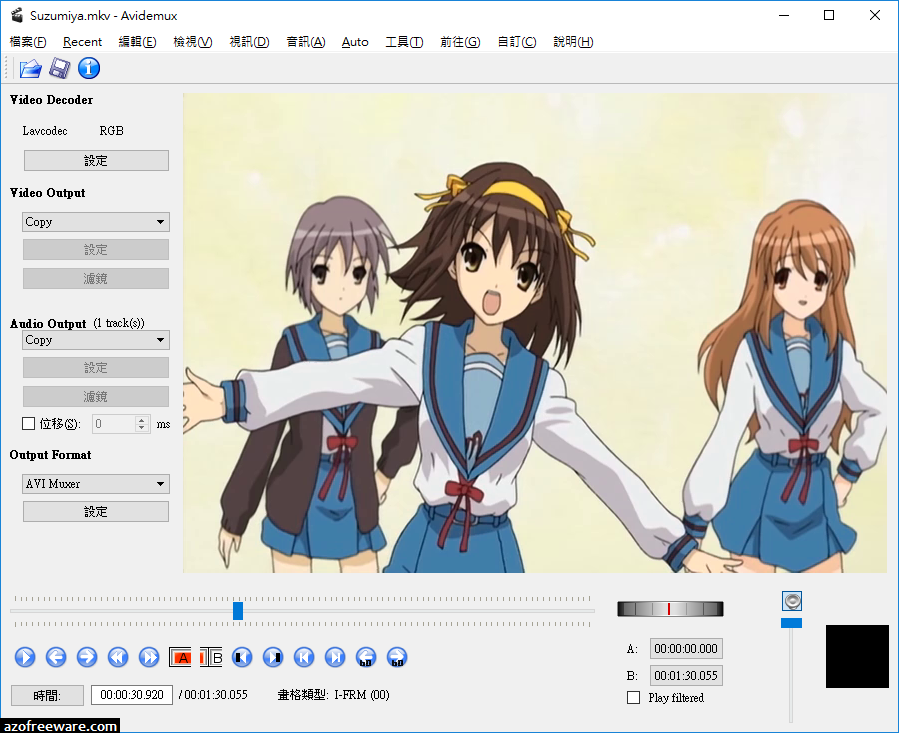
Task: Open the 工具(T) menu
Action: [x=404, y=42]
